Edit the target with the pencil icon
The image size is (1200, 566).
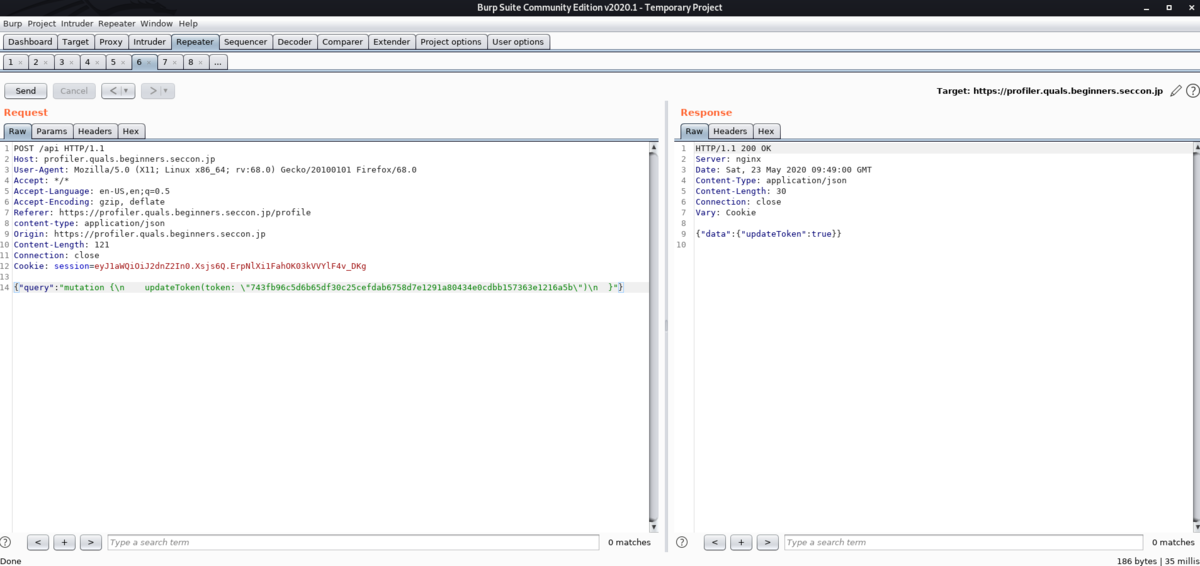1176,91
